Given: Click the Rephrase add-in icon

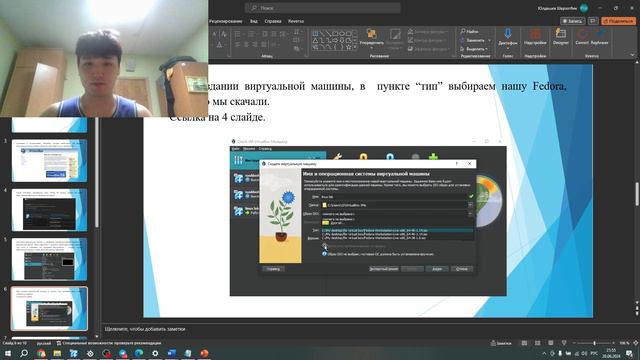Looking at the screenshot, I should [x=599, y=38].
